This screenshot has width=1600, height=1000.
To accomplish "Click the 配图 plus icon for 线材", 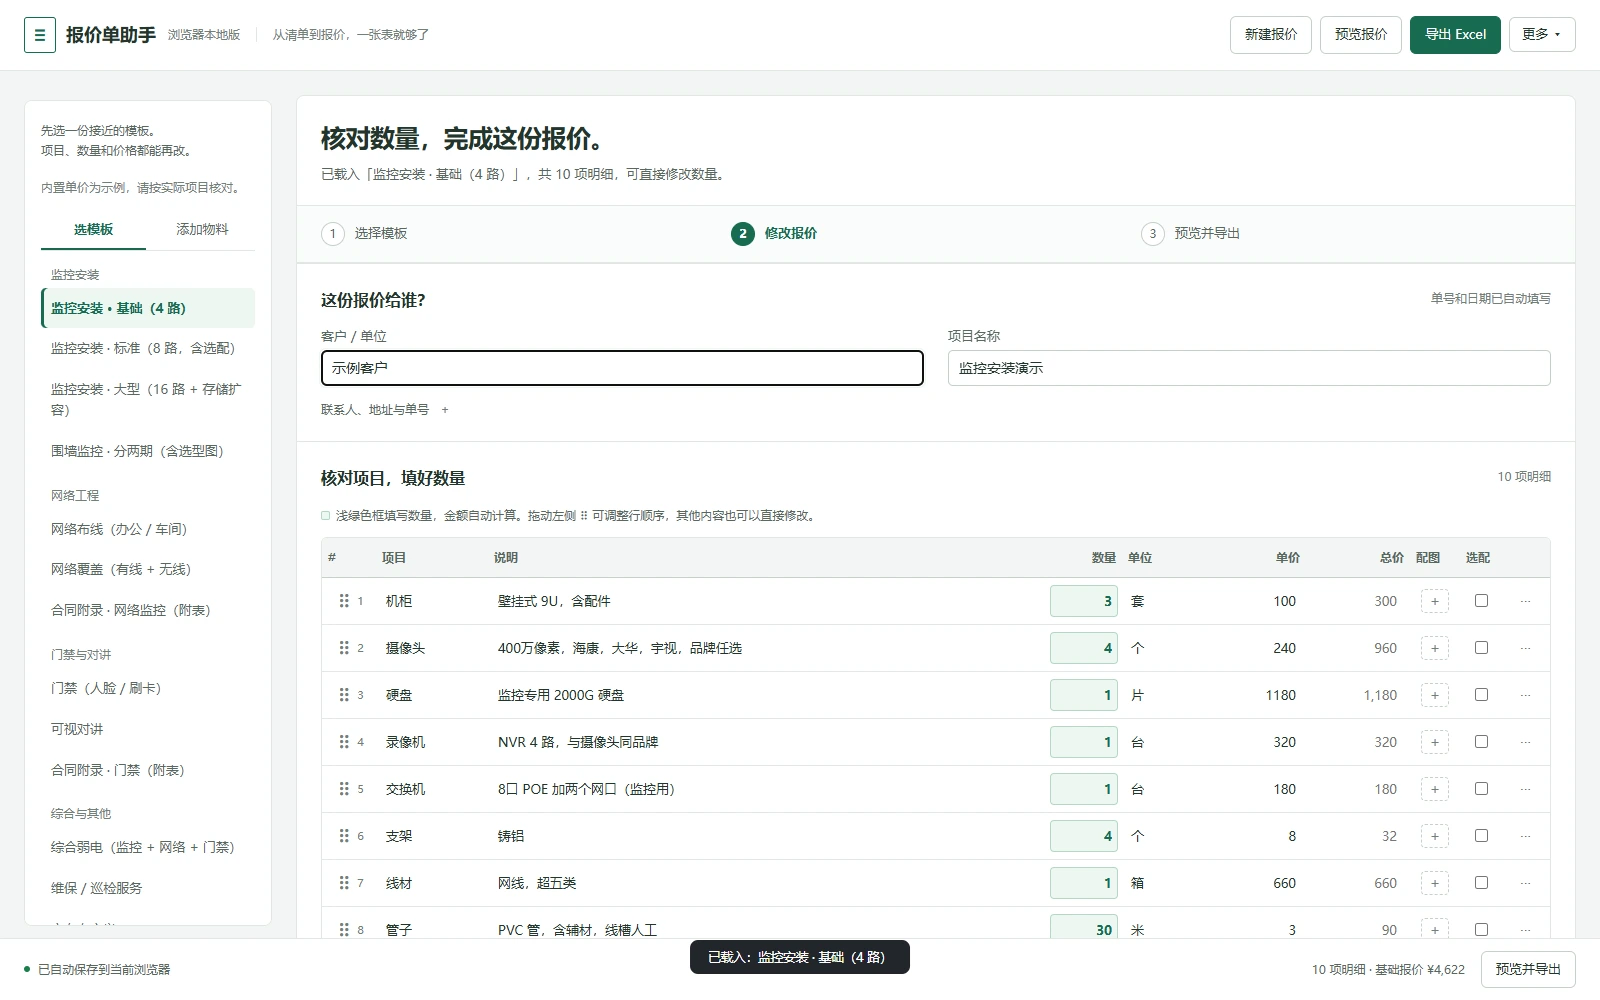I will pos(1435,883).
